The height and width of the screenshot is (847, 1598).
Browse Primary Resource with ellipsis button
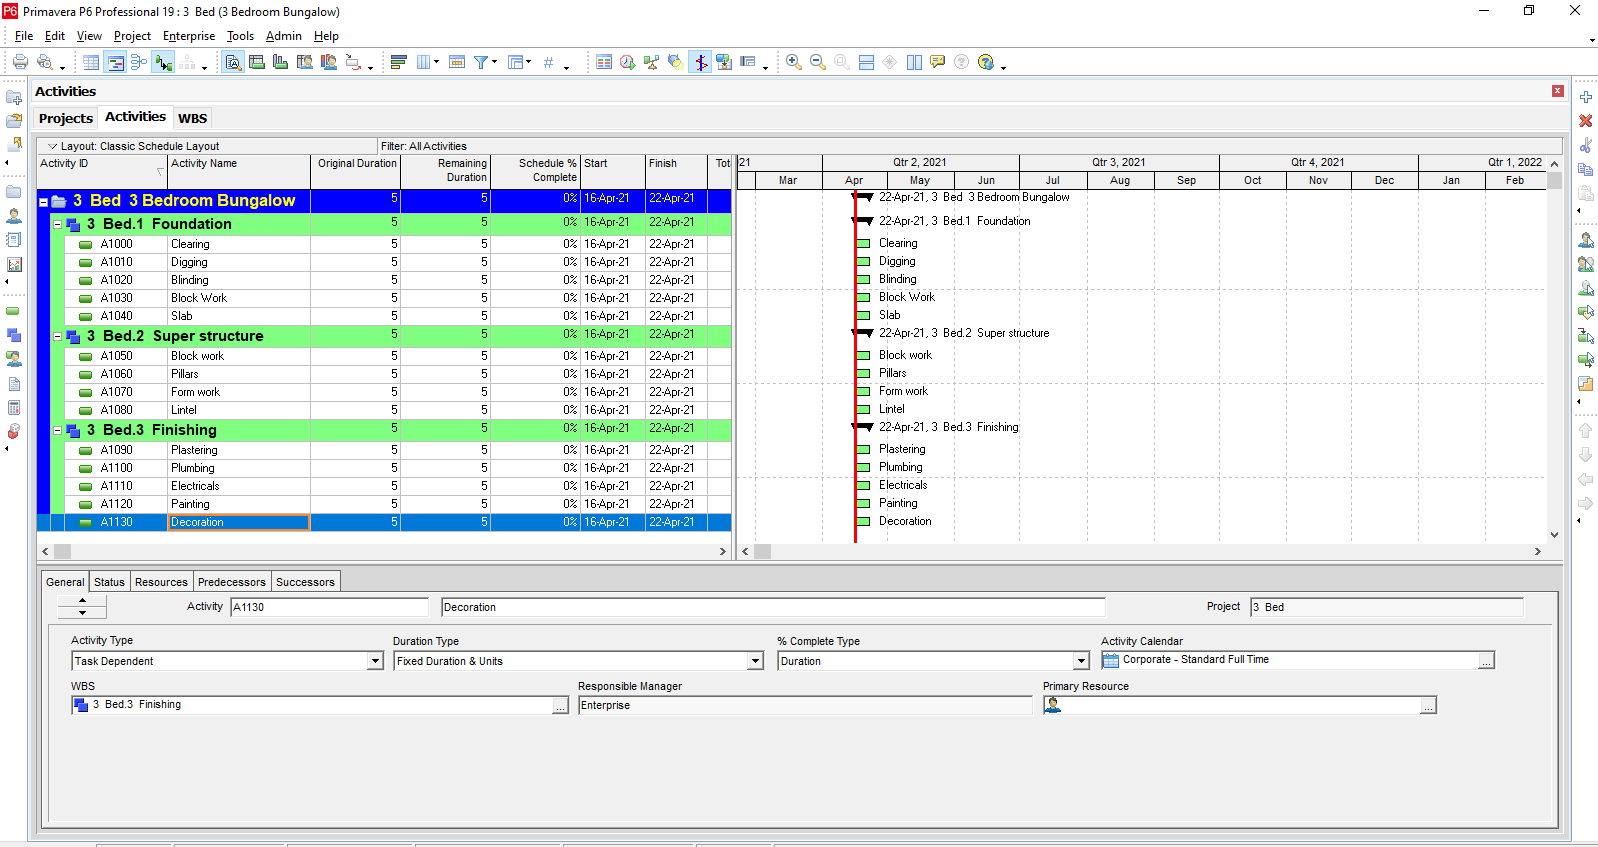1429,706
